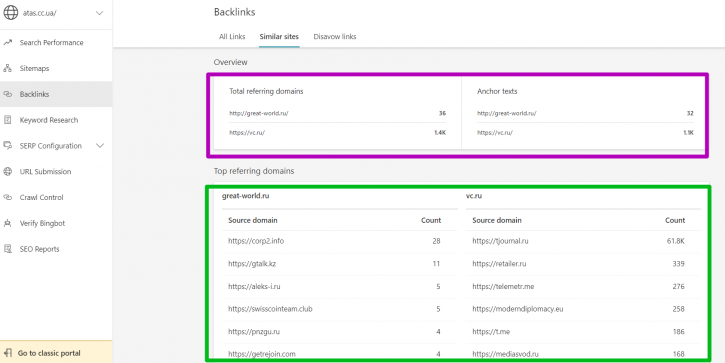Click Source domain header in vc.ru table
Viewport: 725px width, 363px height.
click(497, 220)
